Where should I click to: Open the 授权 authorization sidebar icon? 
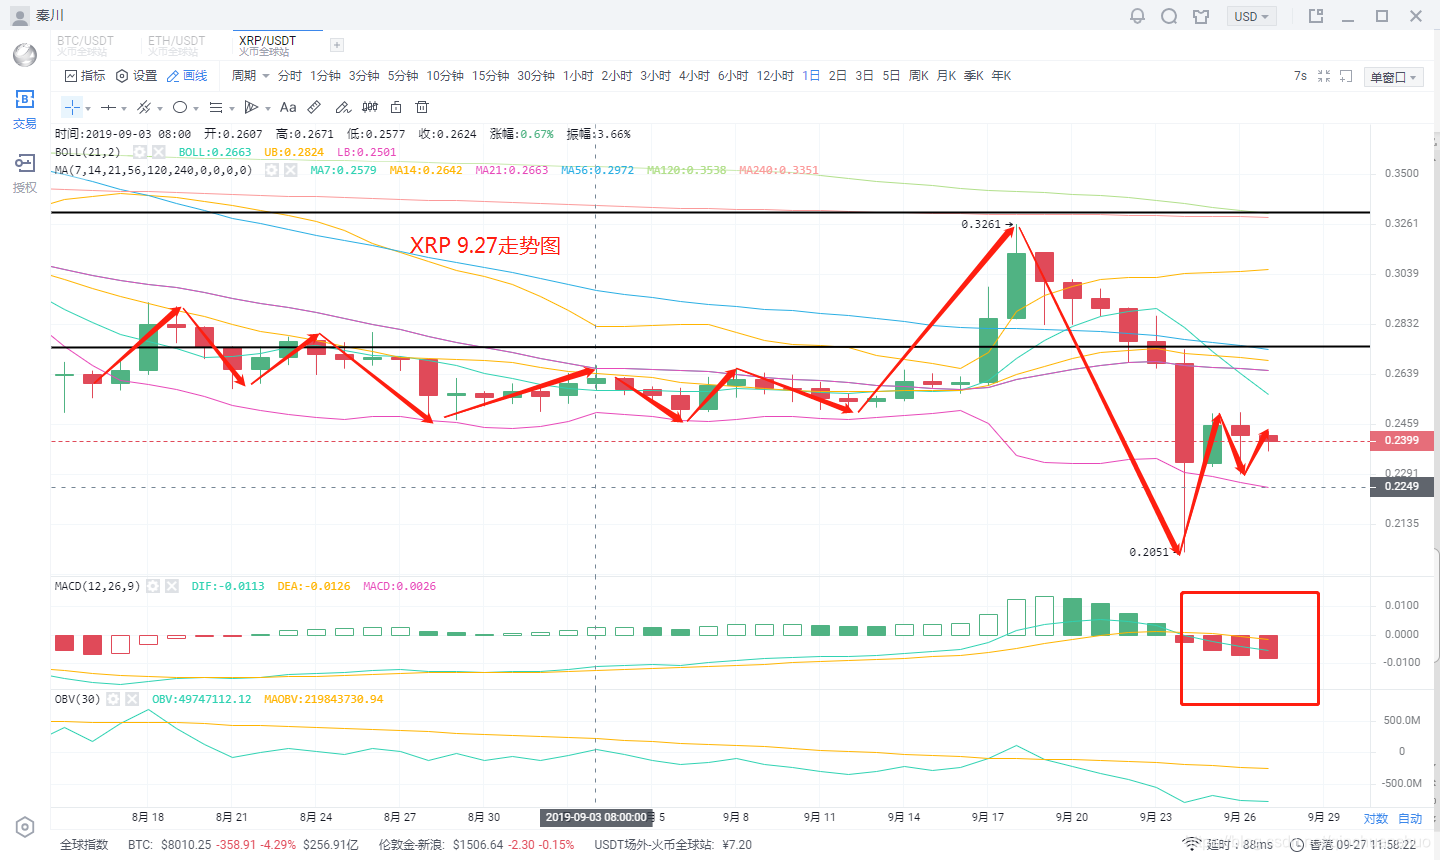(x=25, y=172)
